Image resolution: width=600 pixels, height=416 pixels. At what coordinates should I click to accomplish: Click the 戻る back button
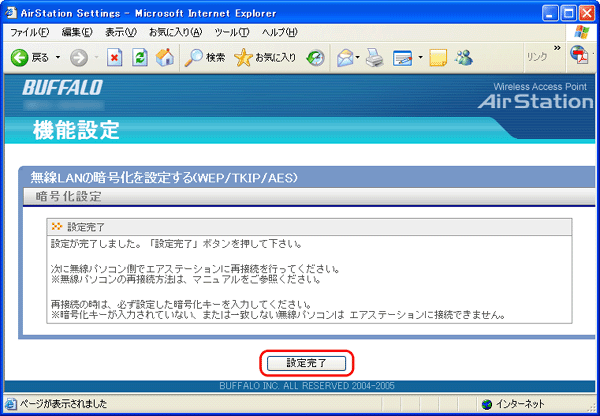[x=30, y=58]
